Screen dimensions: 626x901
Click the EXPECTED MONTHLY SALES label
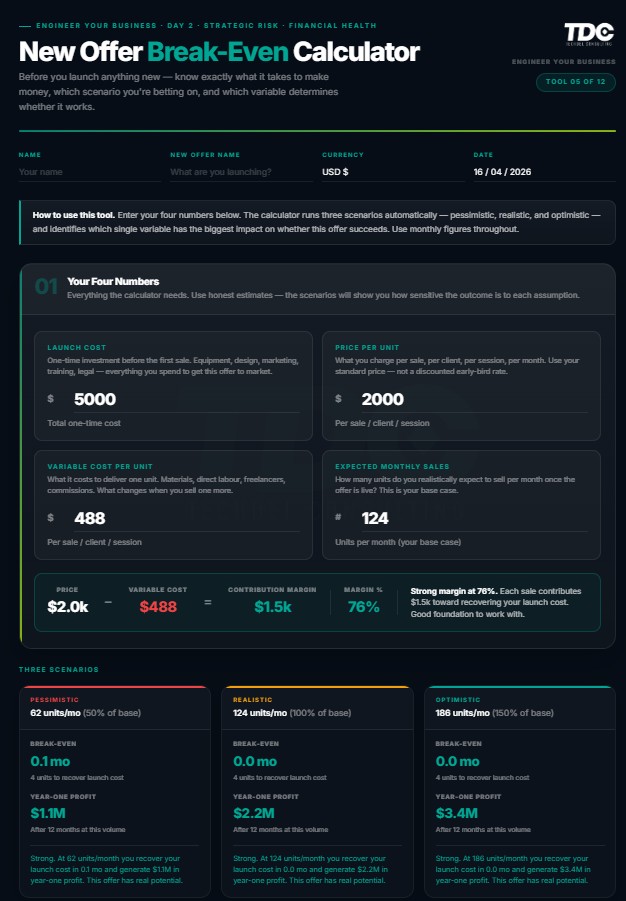pyautogui.click(x=392, y=467)
